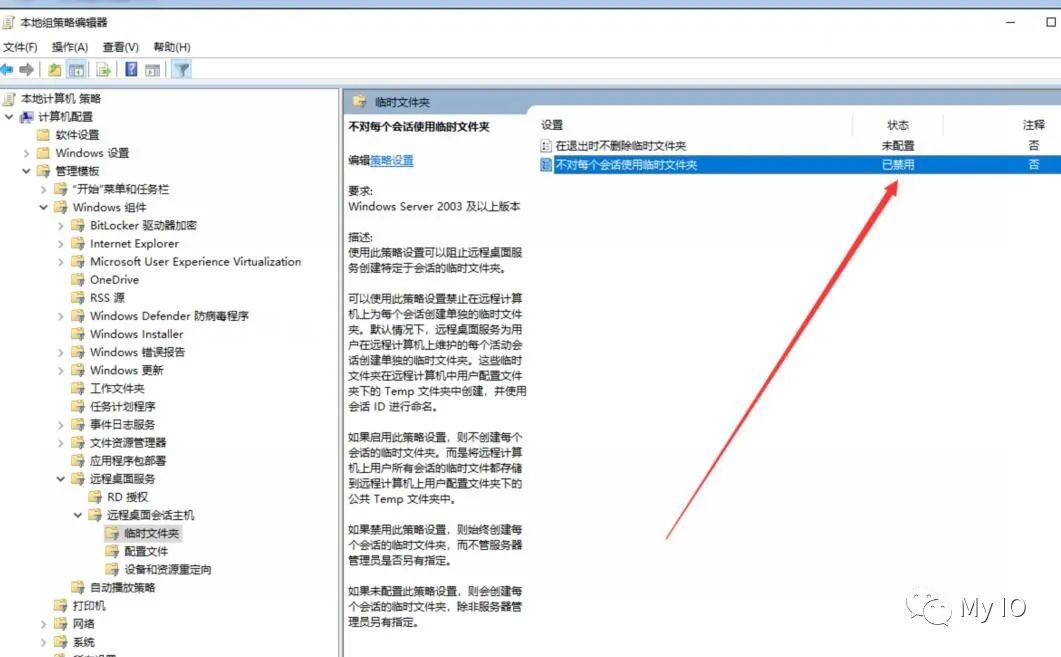Select the 系统 folder in tree

[83, 642]
